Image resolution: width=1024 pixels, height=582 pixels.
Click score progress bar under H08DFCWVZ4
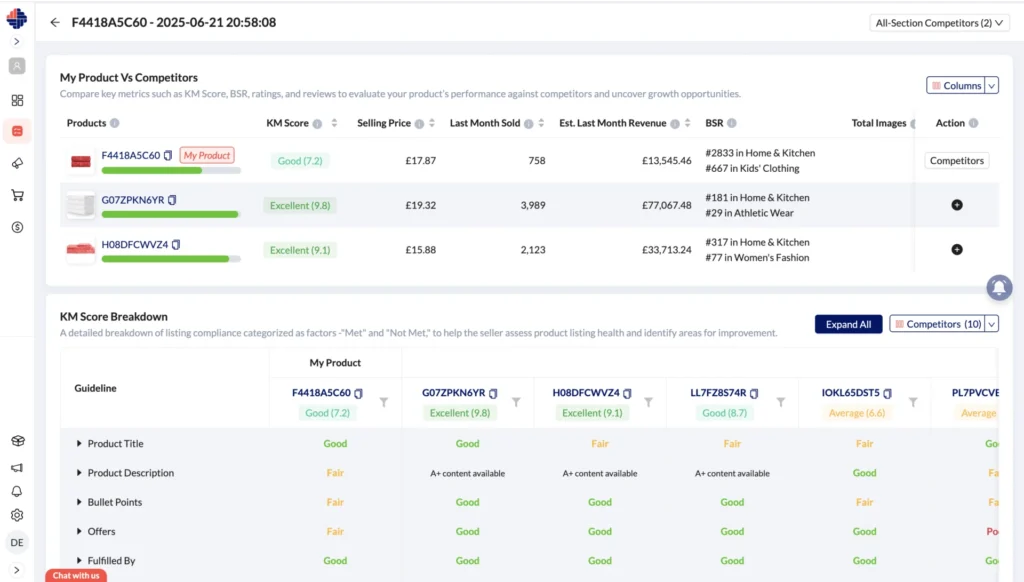tap(171, 259)
